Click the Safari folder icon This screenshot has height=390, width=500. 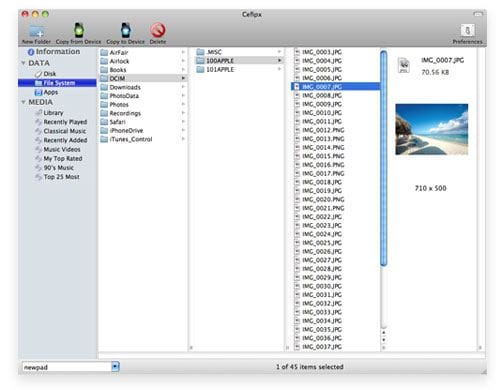point(104,122)
